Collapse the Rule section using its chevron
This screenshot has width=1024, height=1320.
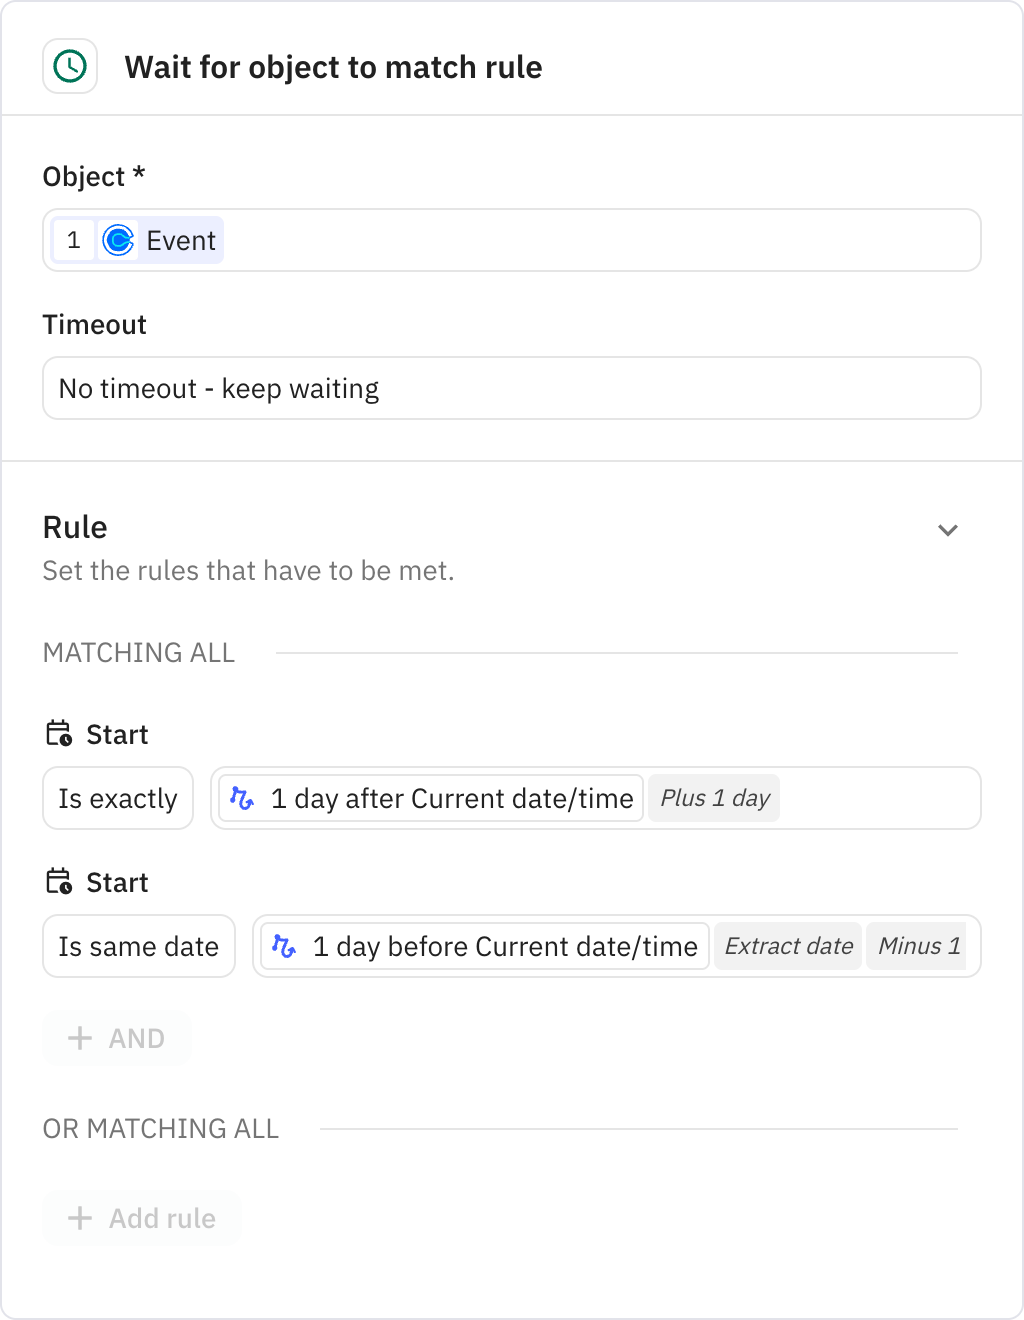(948, 530)
